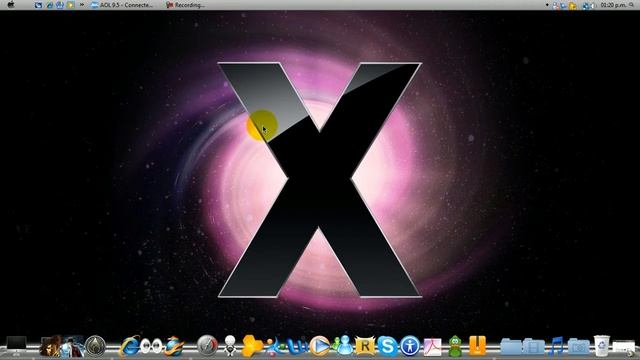640x360 pixels.
Task: Open the Spotlight search magnifier
Action: click(x=632, y=5)
